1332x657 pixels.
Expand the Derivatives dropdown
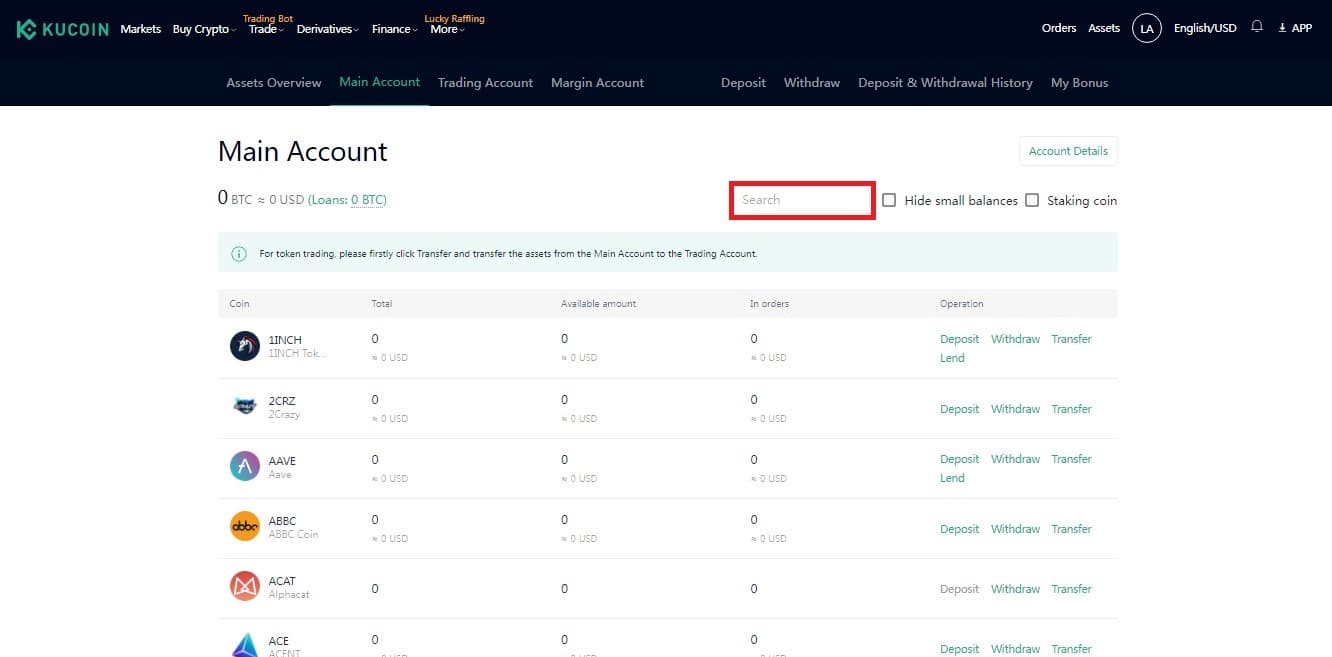(x=328, y=29)
